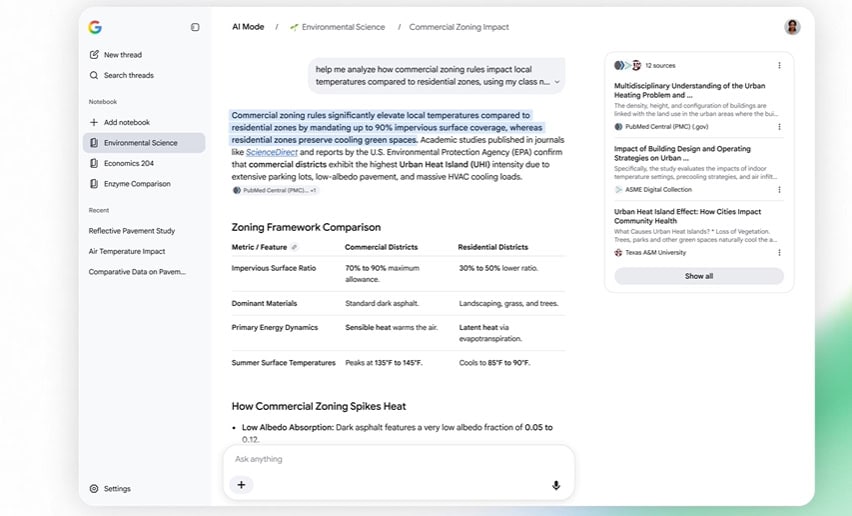Open source Multidisciplinary Understanding of Urban Heating
Screen dimensions: 852x516
pos(690,91)
